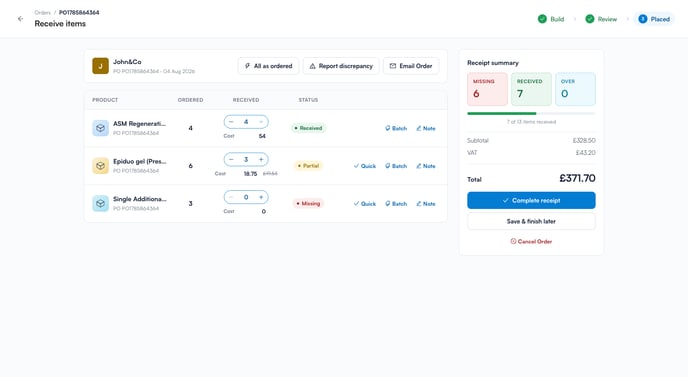The height and width of the screenshot is (377, 688).
Task: Open Batch for Single Additiona... row
Action: [396, 204]
